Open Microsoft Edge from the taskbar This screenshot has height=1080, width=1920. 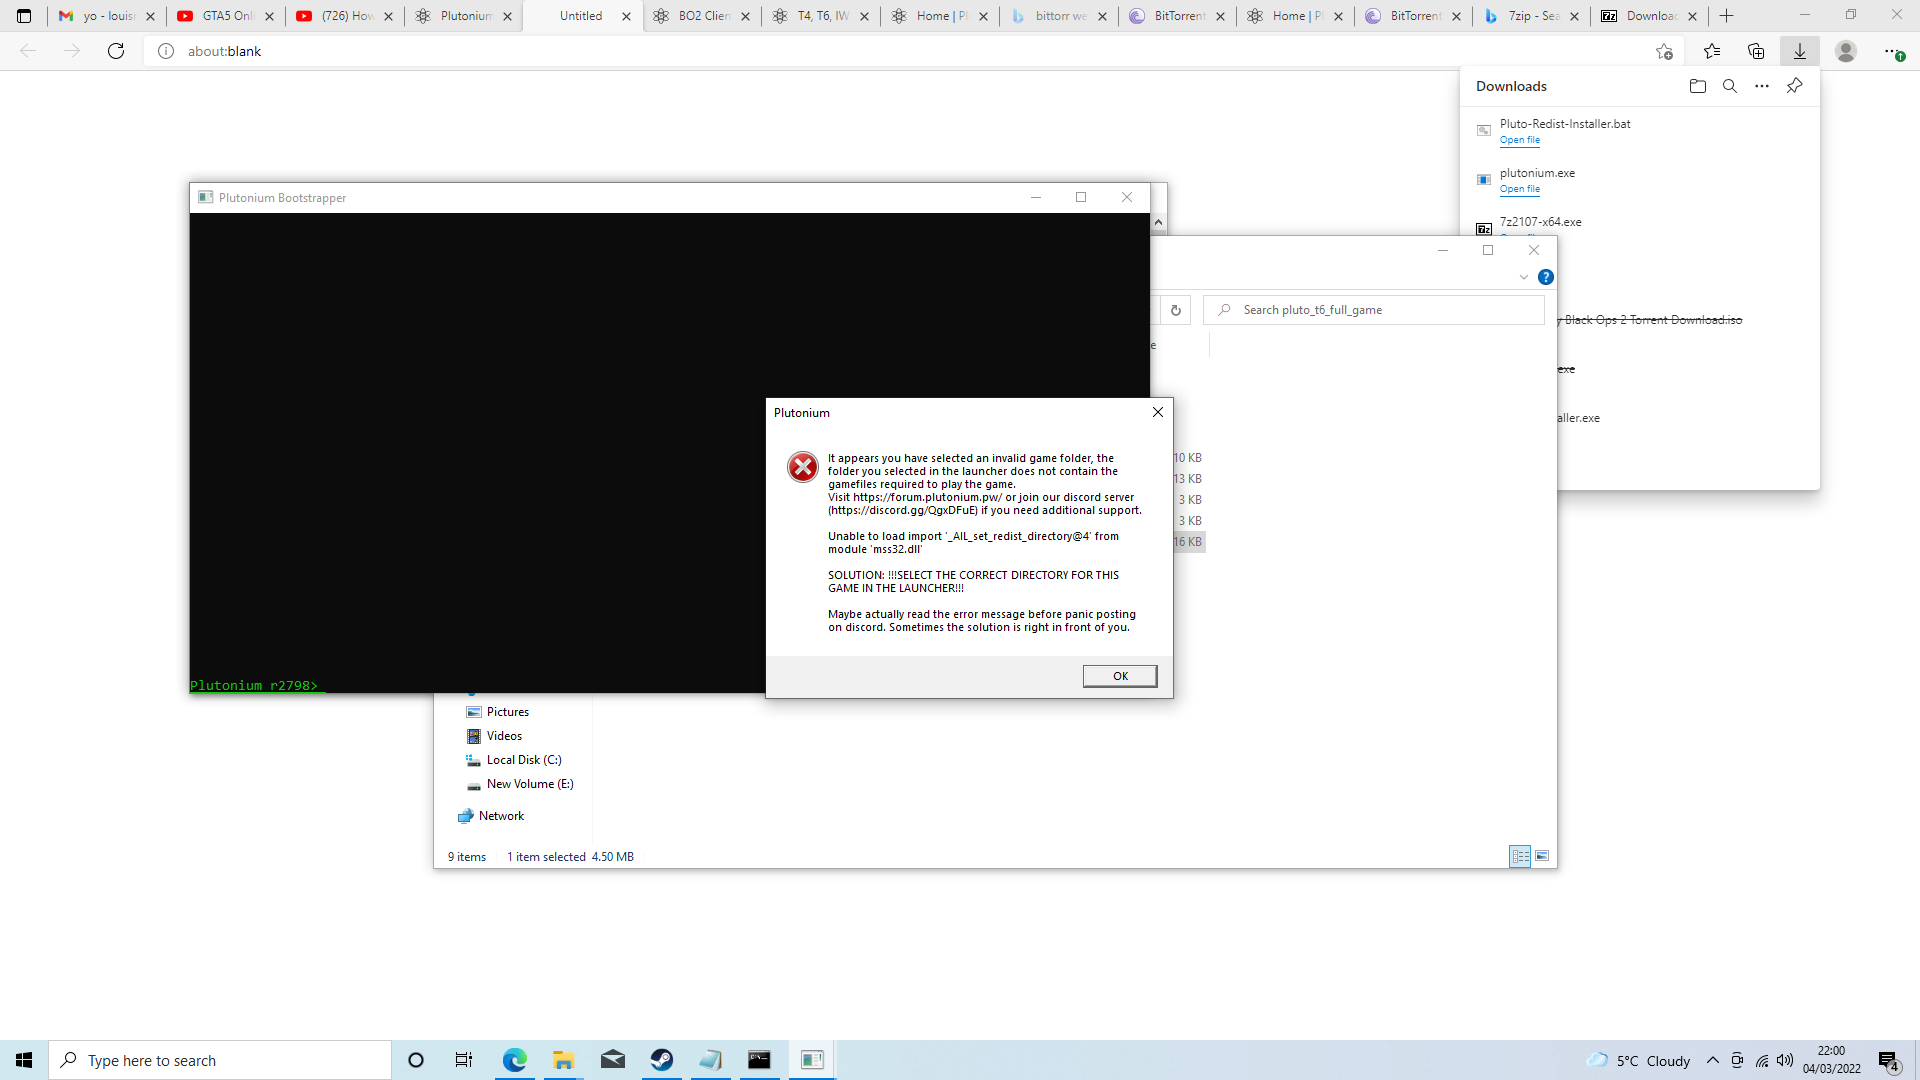click(514, 1060)
